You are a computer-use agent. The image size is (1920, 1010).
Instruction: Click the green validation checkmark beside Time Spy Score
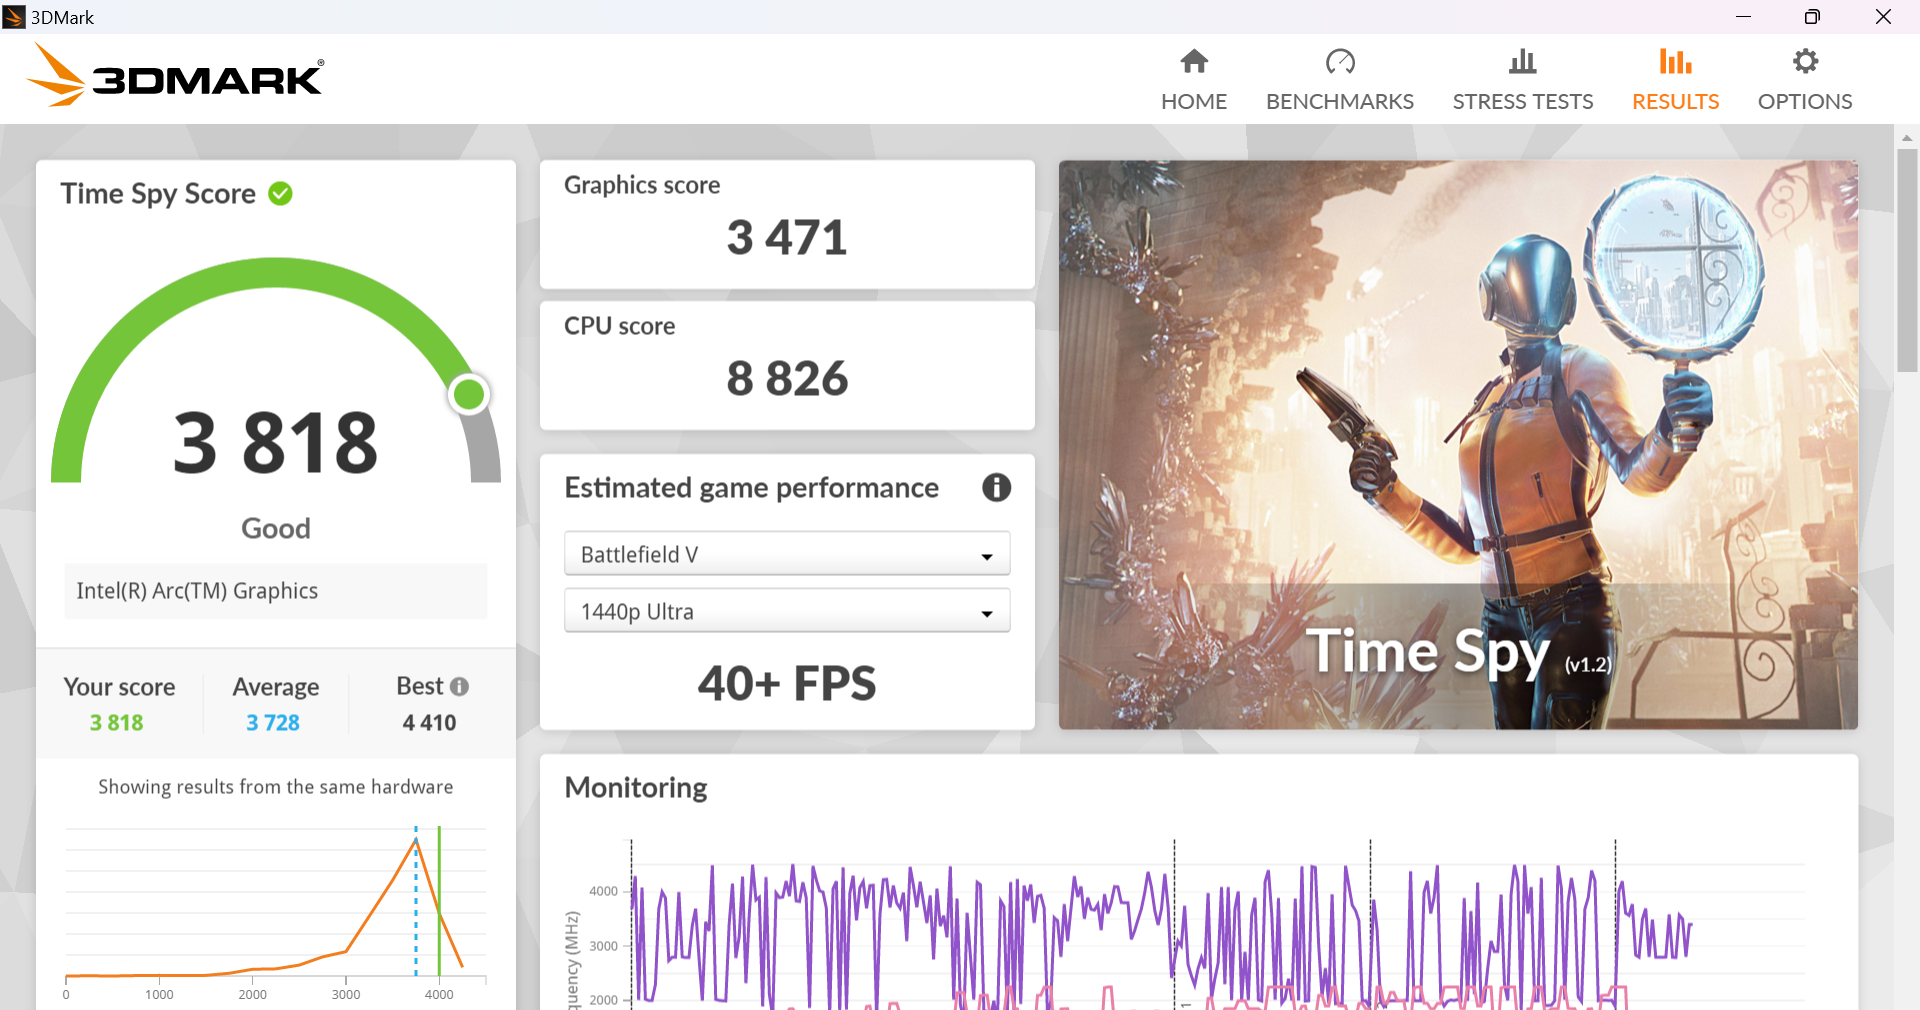pos(281,194)
